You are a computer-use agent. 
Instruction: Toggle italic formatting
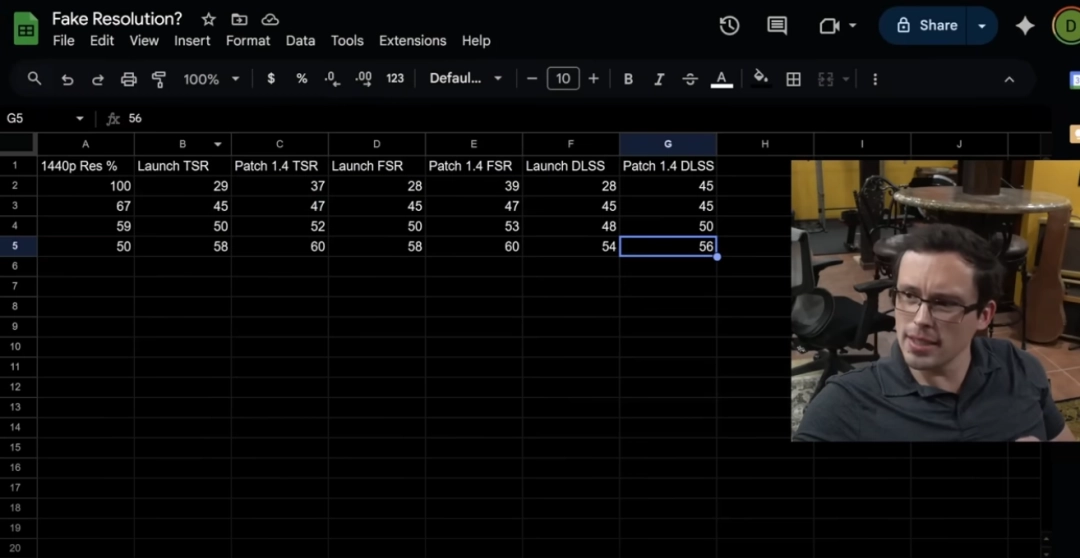coord(658,79)
